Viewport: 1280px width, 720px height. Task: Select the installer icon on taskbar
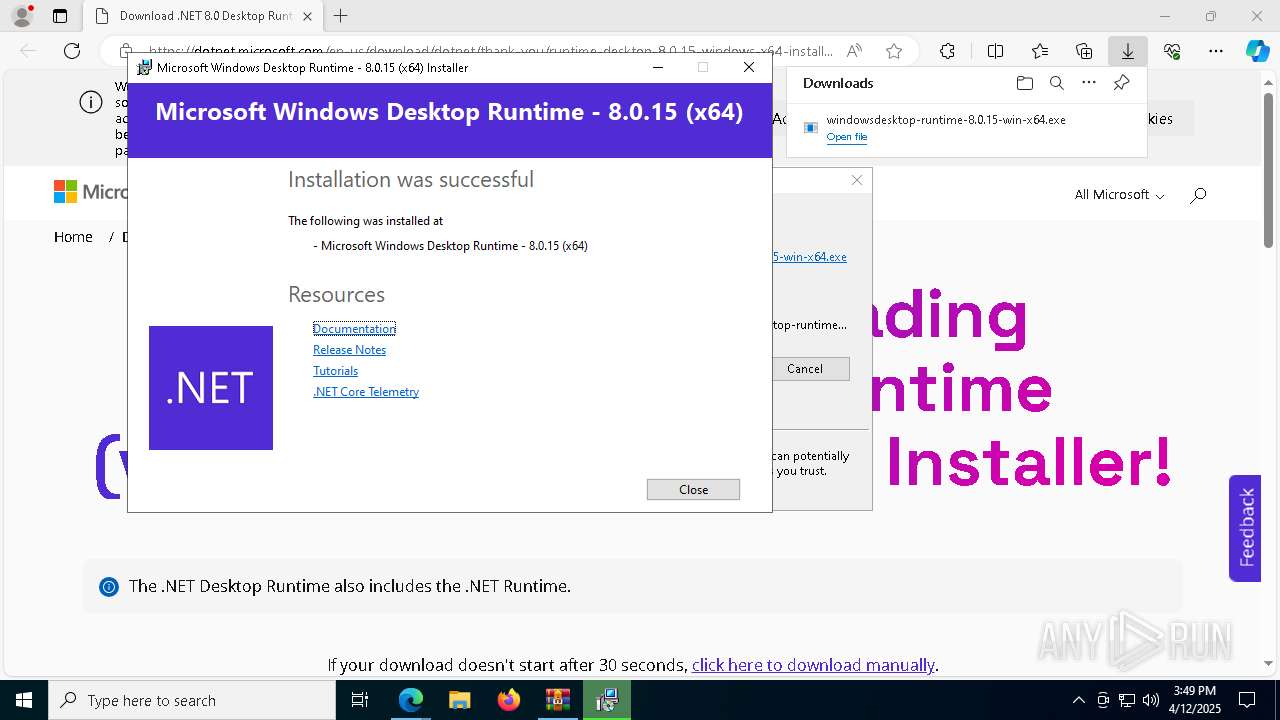pos(606,700)
